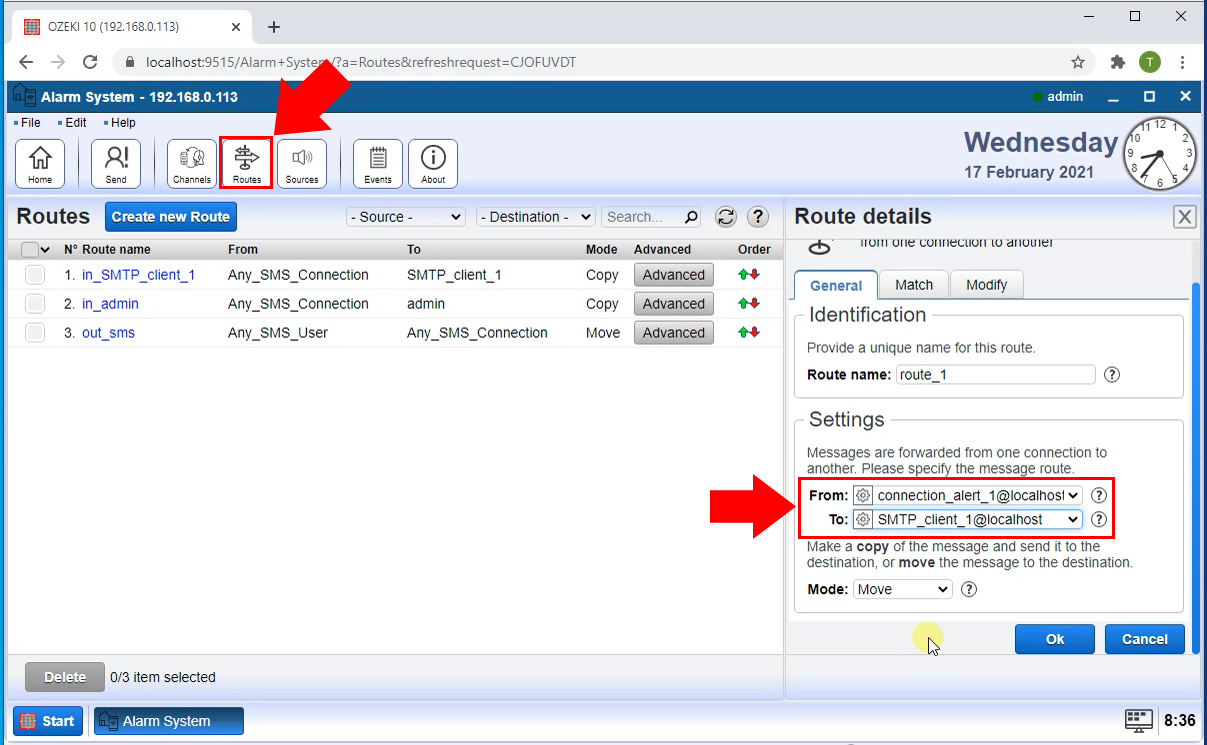
Task: Click Advanced for in_admin route
Action: [x=674, y=304]
